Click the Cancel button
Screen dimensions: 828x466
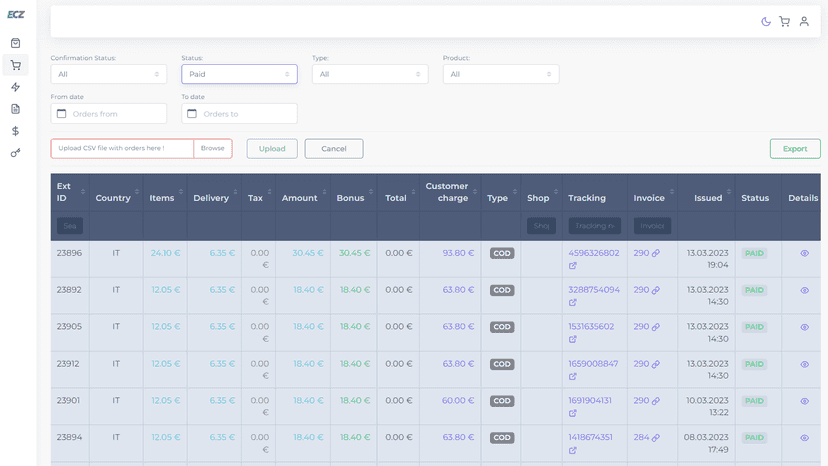[334, 148]
